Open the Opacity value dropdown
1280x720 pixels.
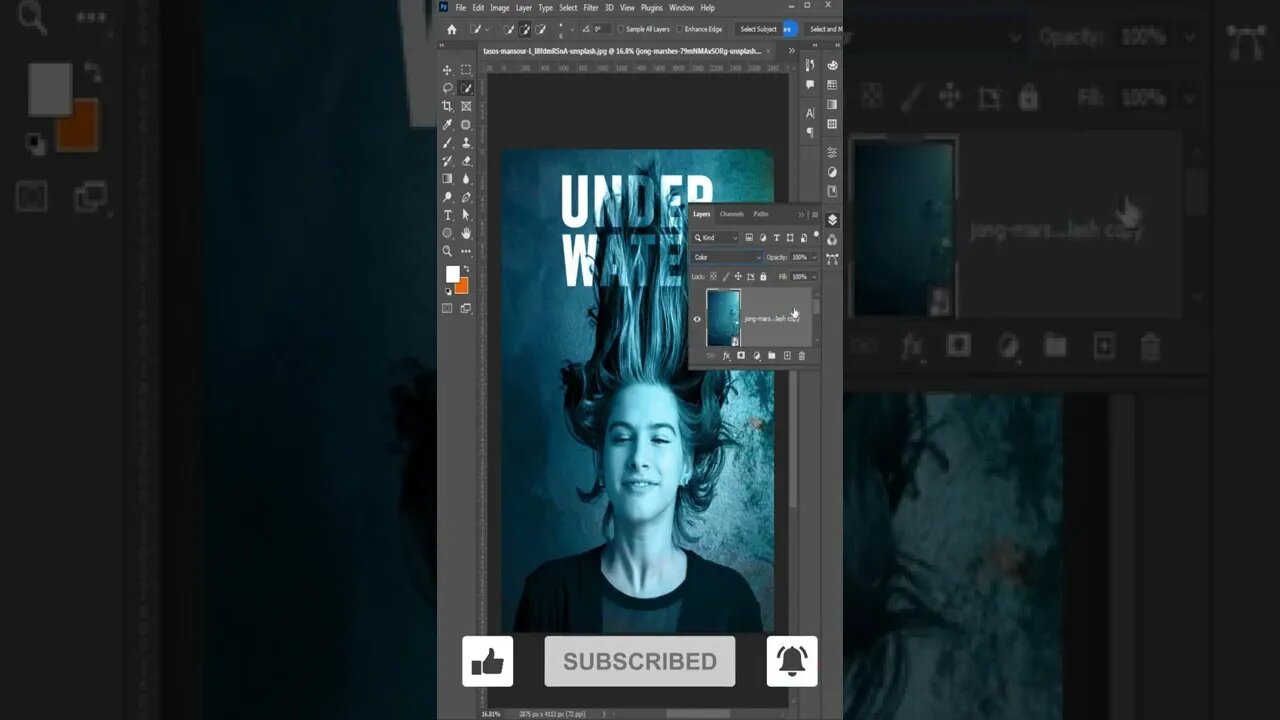[x=814, y=257]
